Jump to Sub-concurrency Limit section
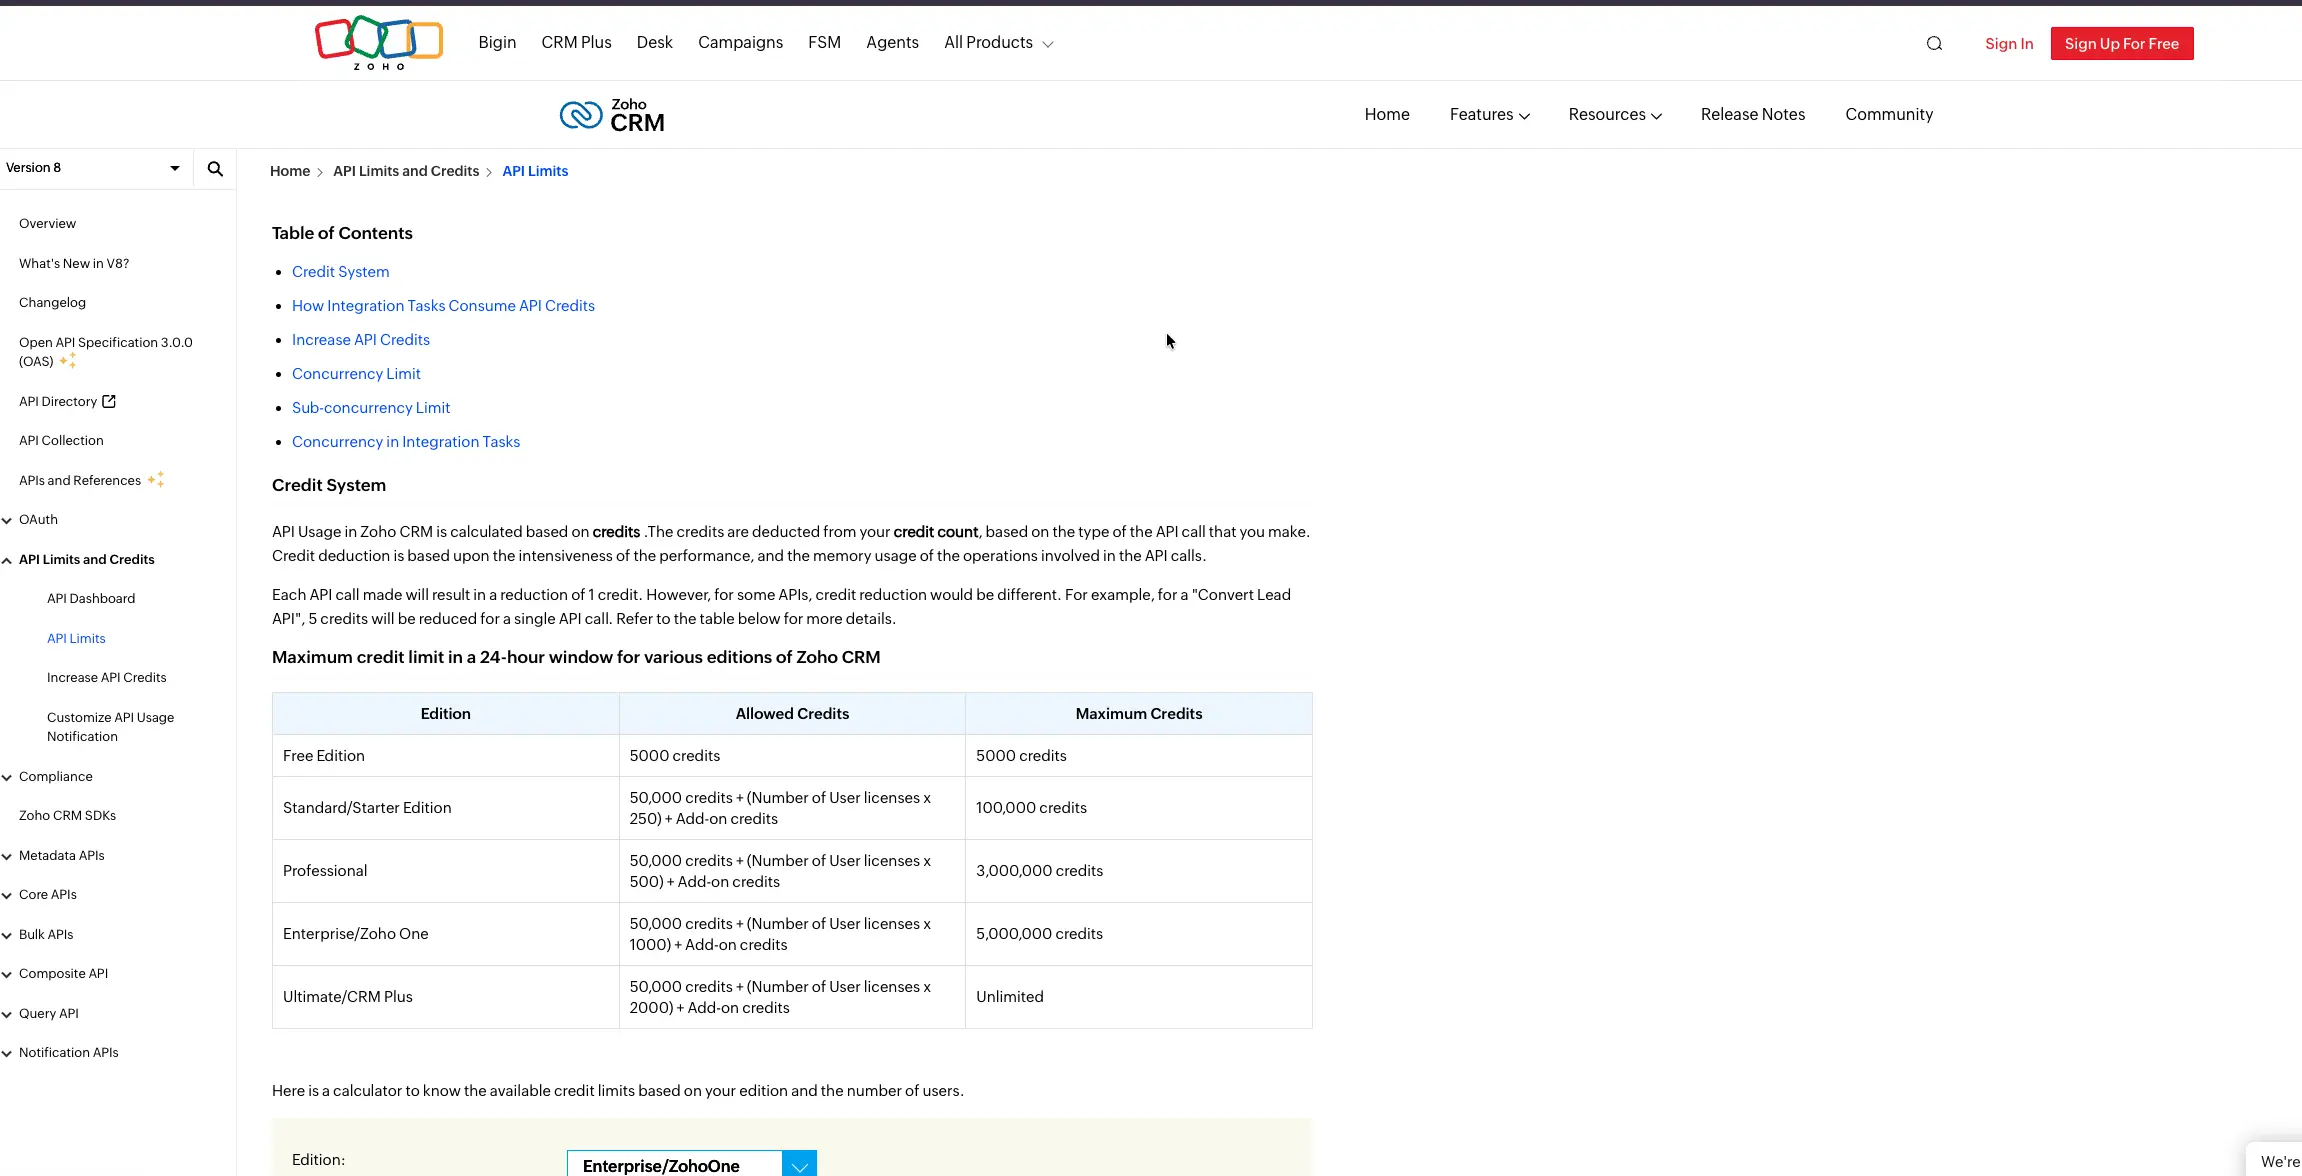Viewport: 2302px width, 1176px height. coord(371,408)
